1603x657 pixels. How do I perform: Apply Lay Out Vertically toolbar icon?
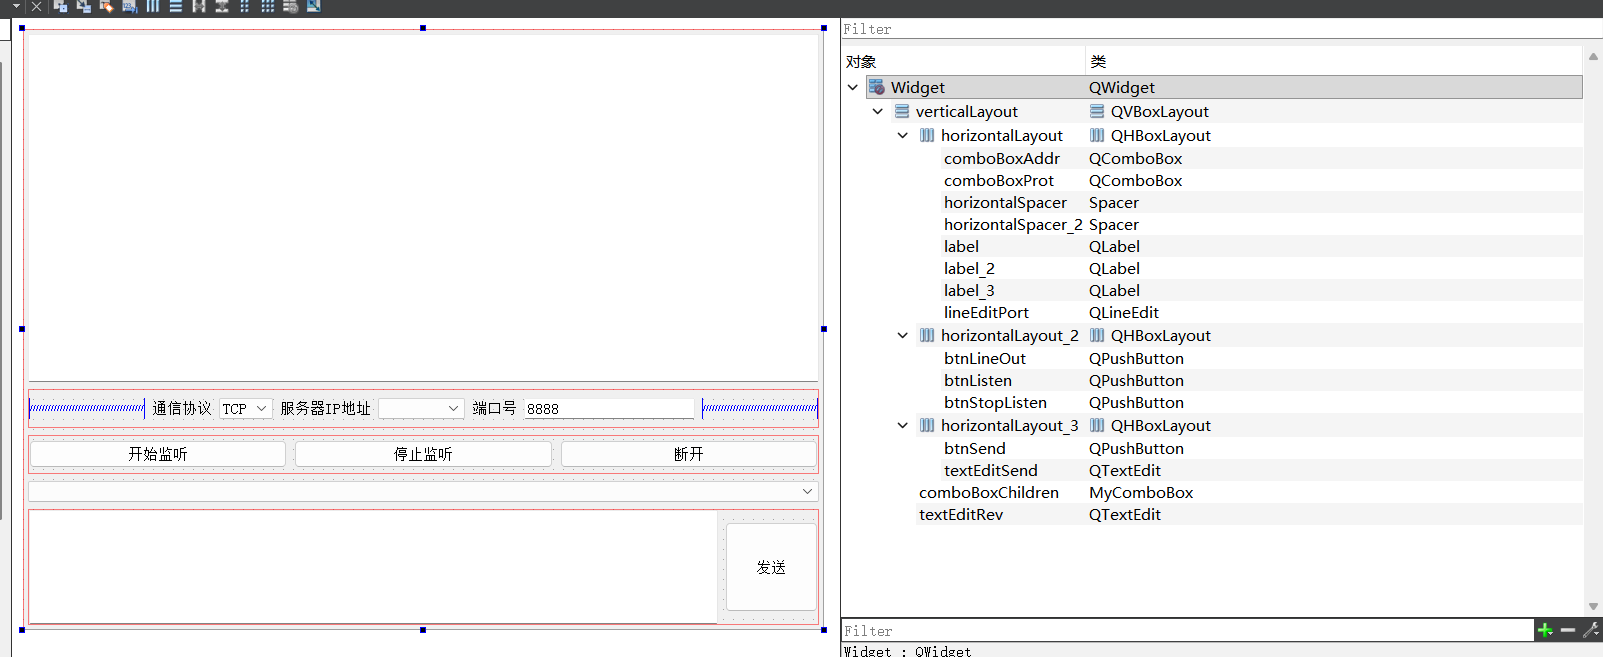176,6
